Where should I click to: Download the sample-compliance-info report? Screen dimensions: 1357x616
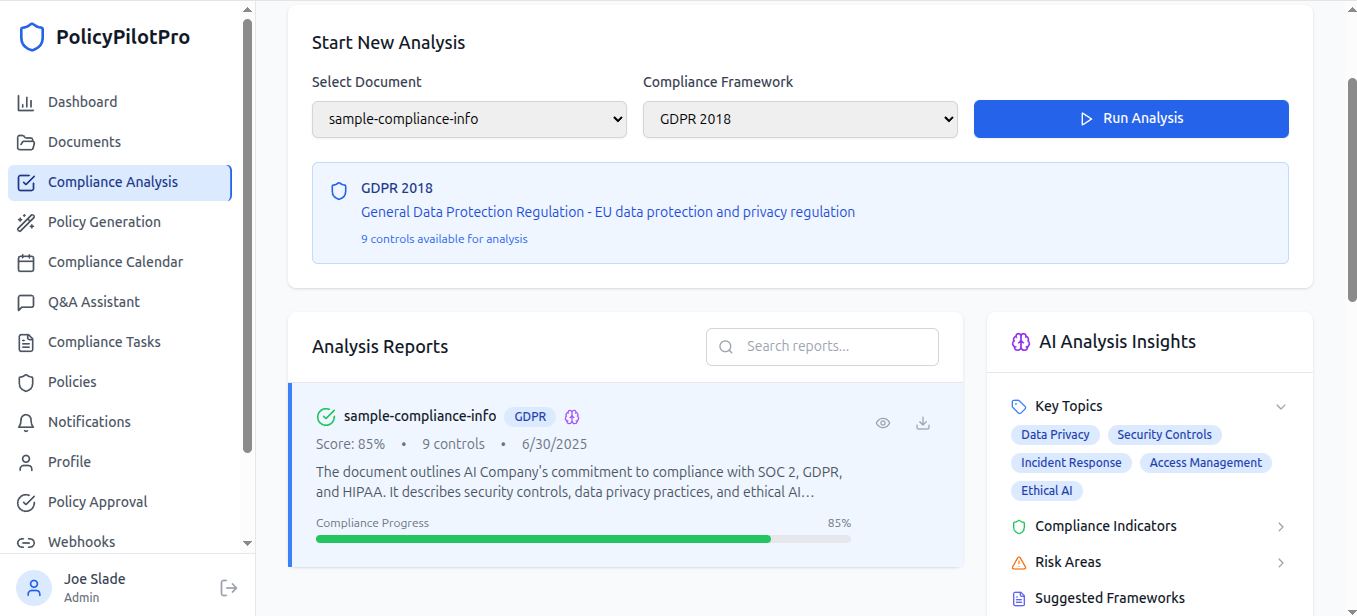point(923,423)
